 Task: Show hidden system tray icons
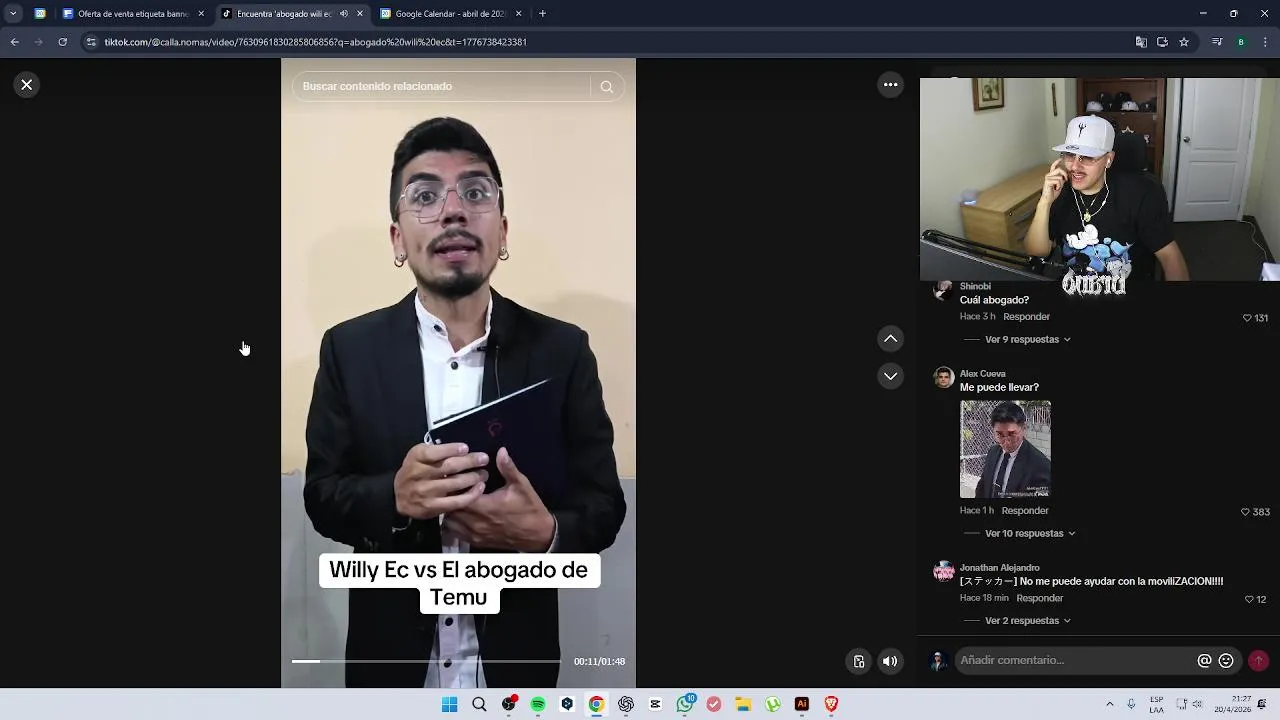click(x=1109, y=704)
